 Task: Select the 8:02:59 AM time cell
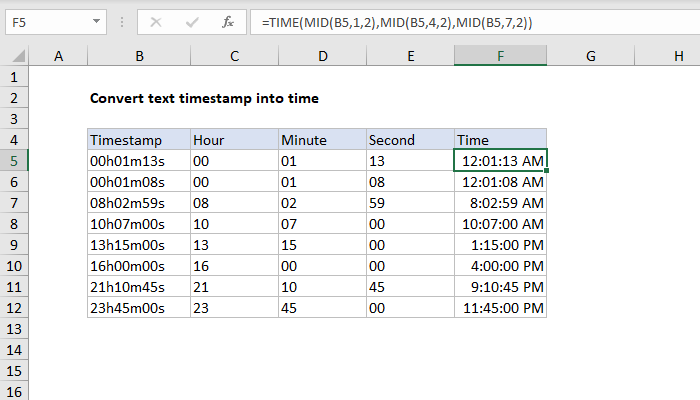pyautogui.click(x=500, y=203)
